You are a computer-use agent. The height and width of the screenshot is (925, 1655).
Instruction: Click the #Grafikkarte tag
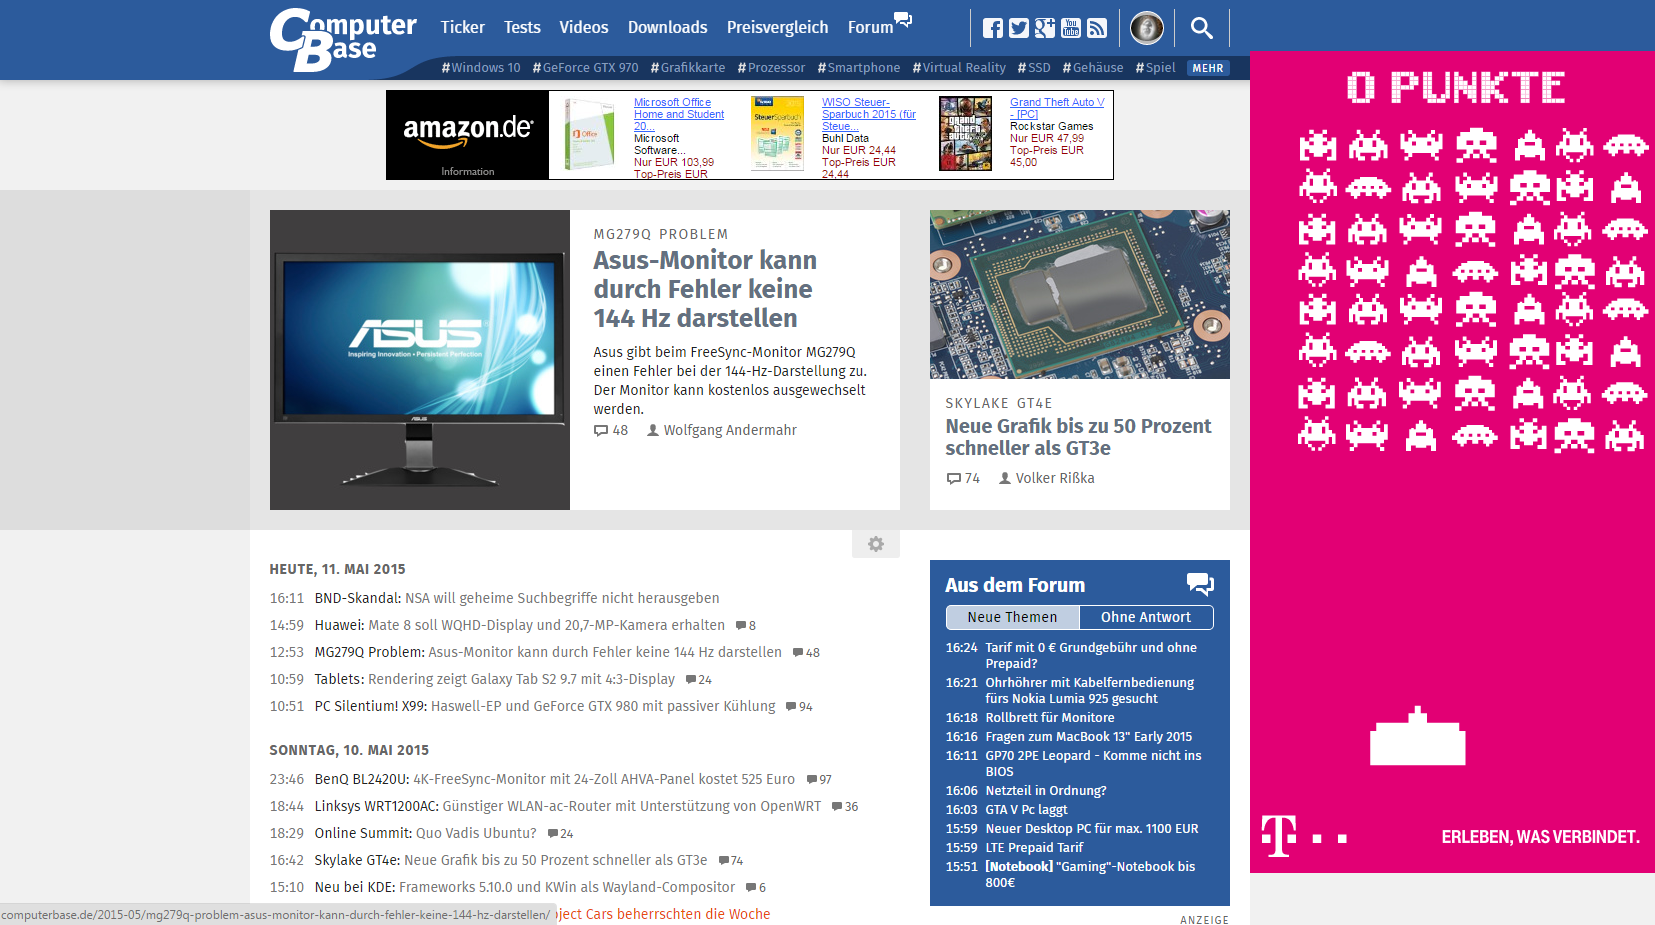(688, 68)
